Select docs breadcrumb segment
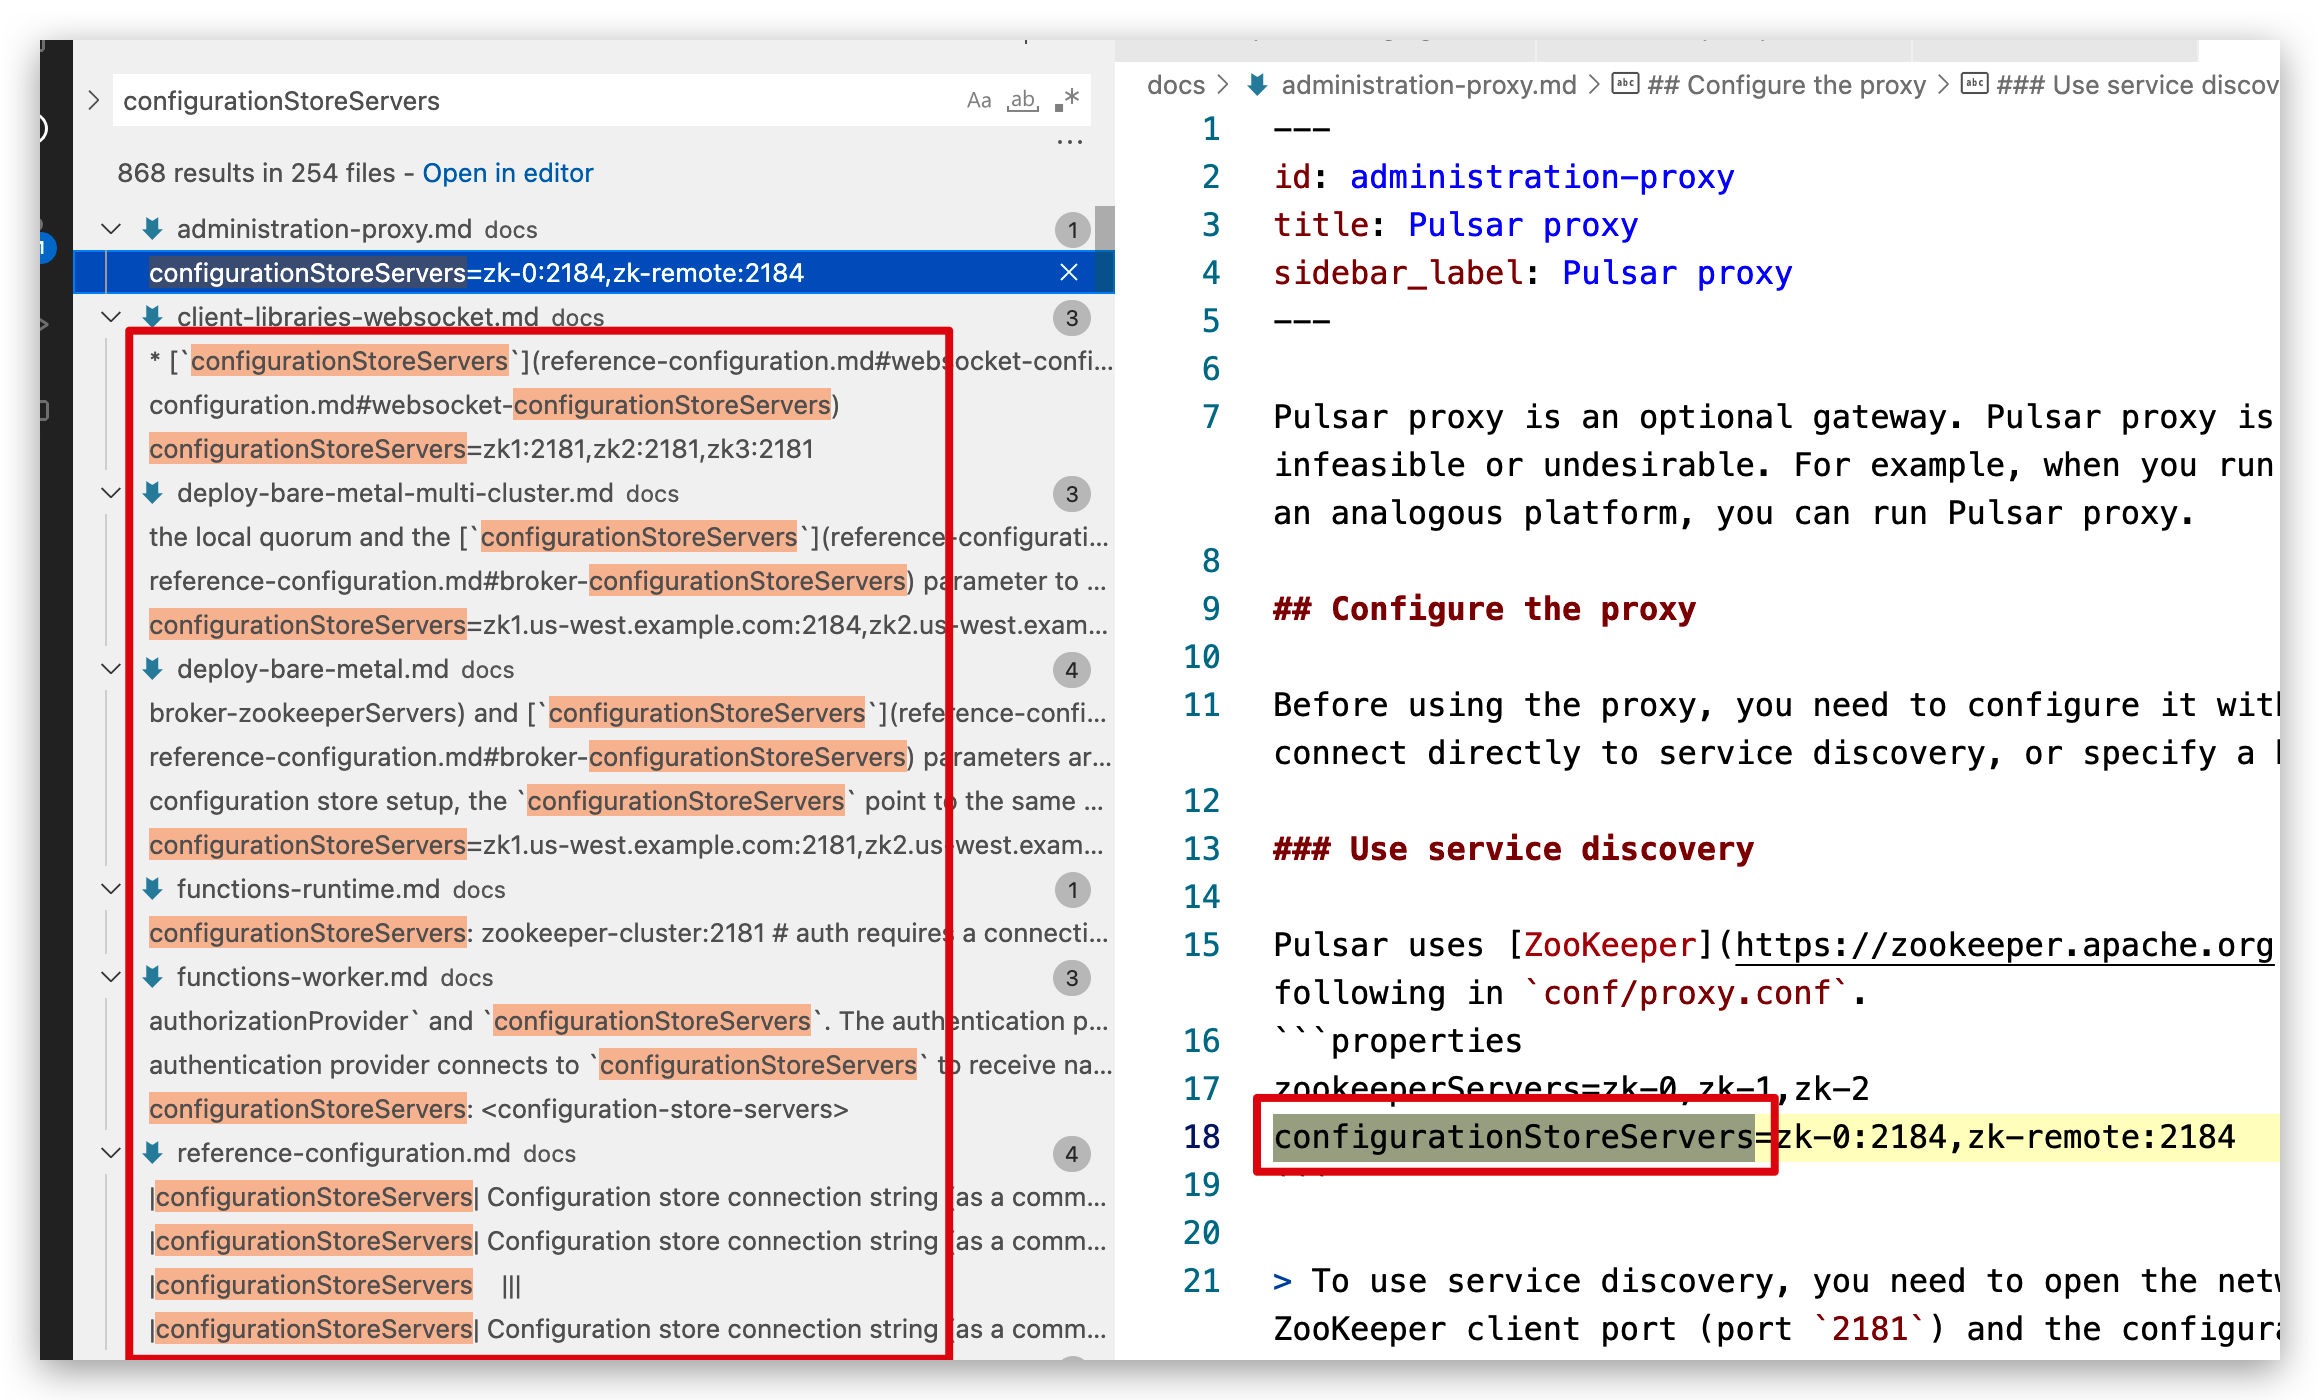This screenshot has width=2320, height=1400. pos(1175,86)
